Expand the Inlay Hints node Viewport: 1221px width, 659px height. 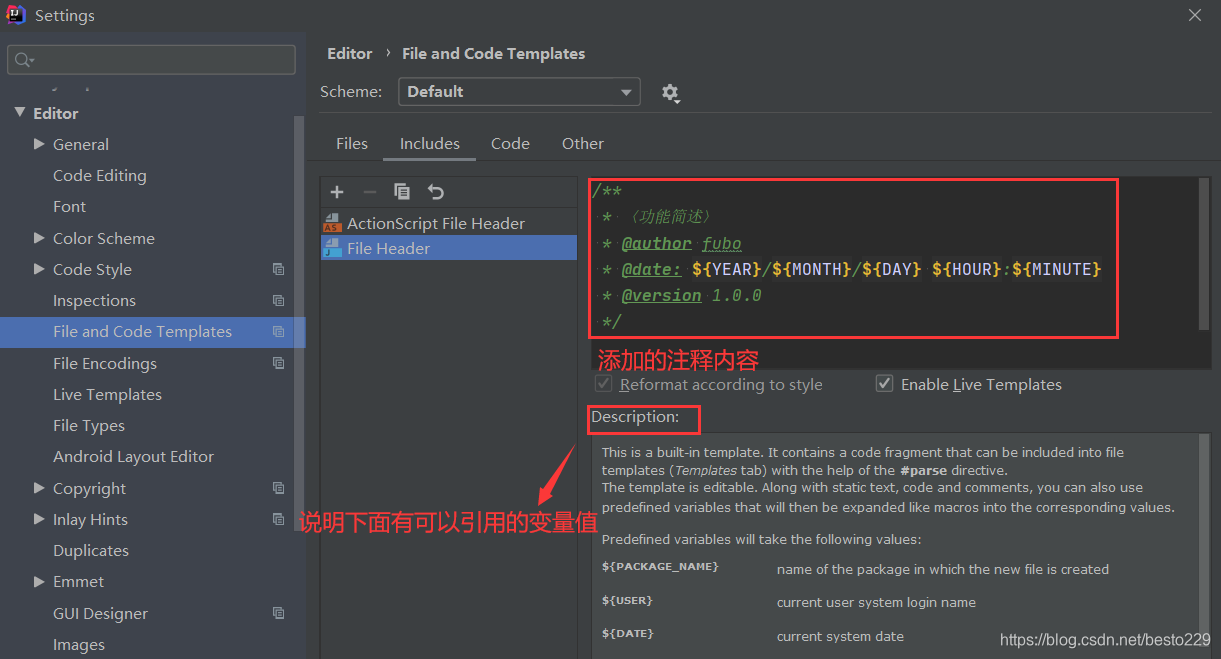click(x=39, y=519)
